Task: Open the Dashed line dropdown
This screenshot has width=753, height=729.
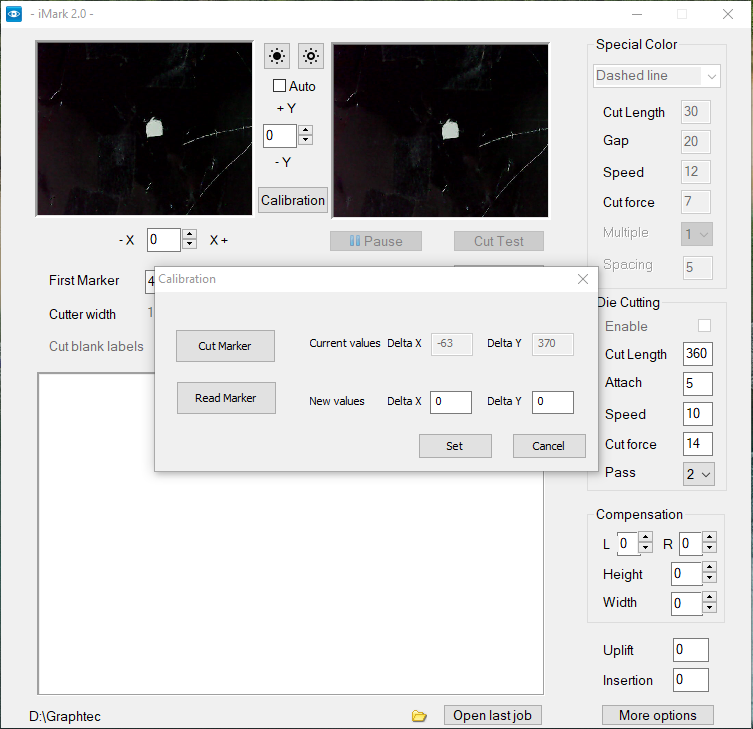Action: [x=656, y=76]
